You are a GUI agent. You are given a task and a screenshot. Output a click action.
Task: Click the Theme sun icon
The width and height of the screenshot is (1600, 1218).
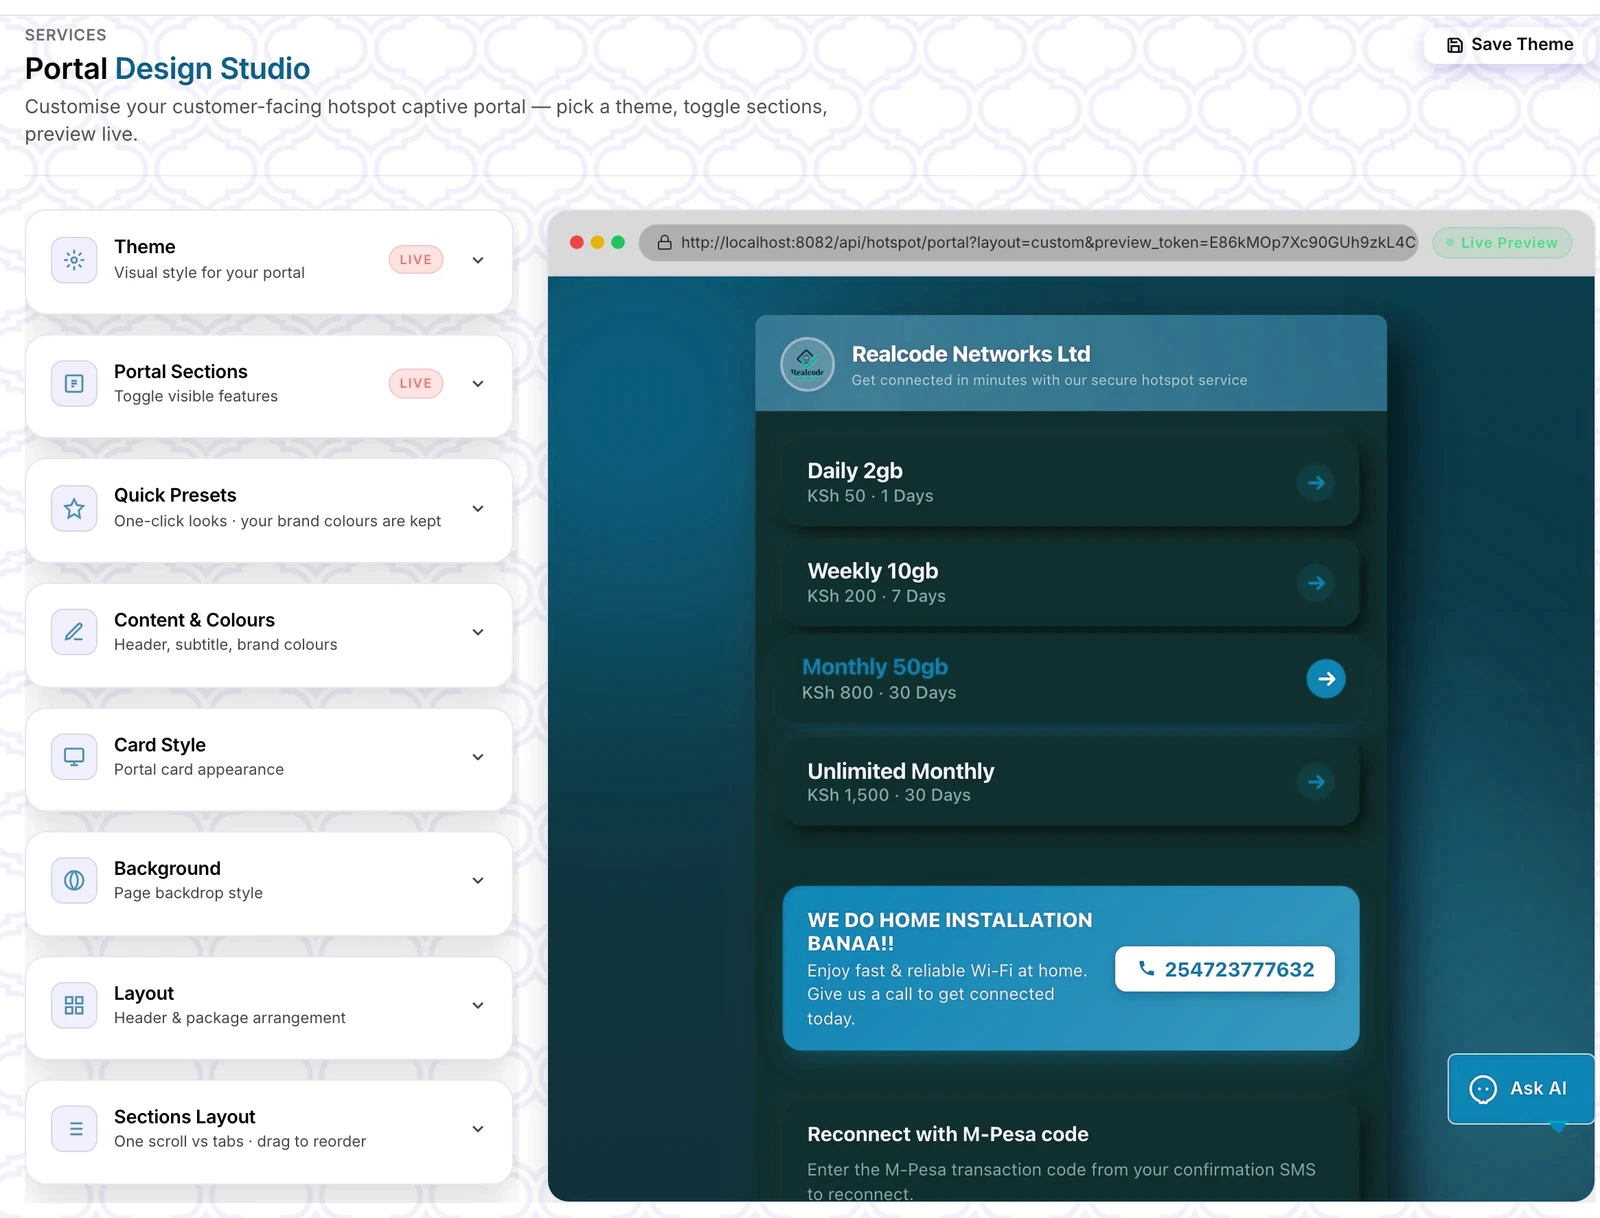[74, 260]
